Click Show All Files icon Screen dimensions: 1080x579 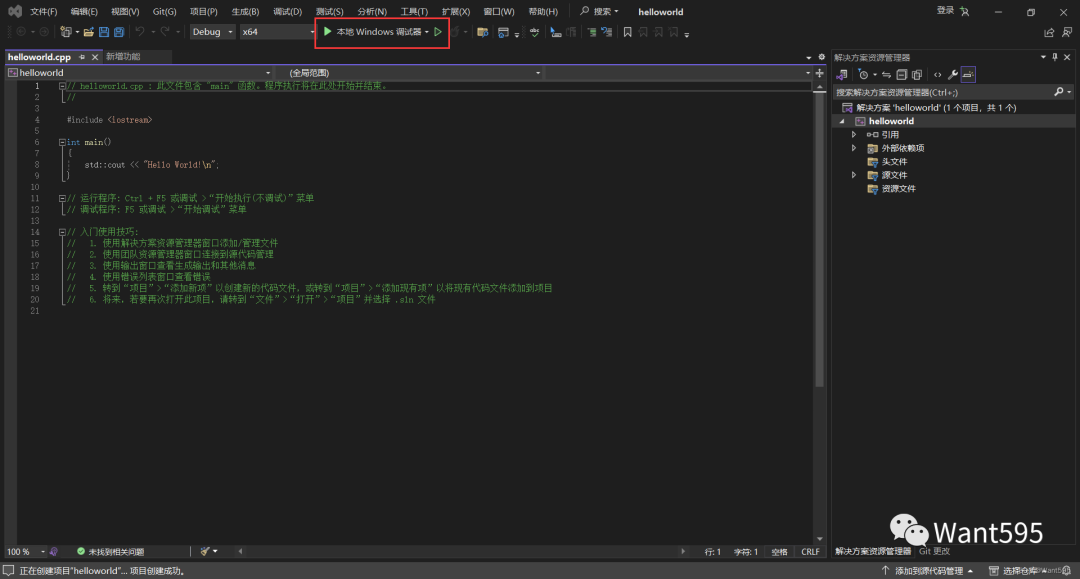point(917,75)
